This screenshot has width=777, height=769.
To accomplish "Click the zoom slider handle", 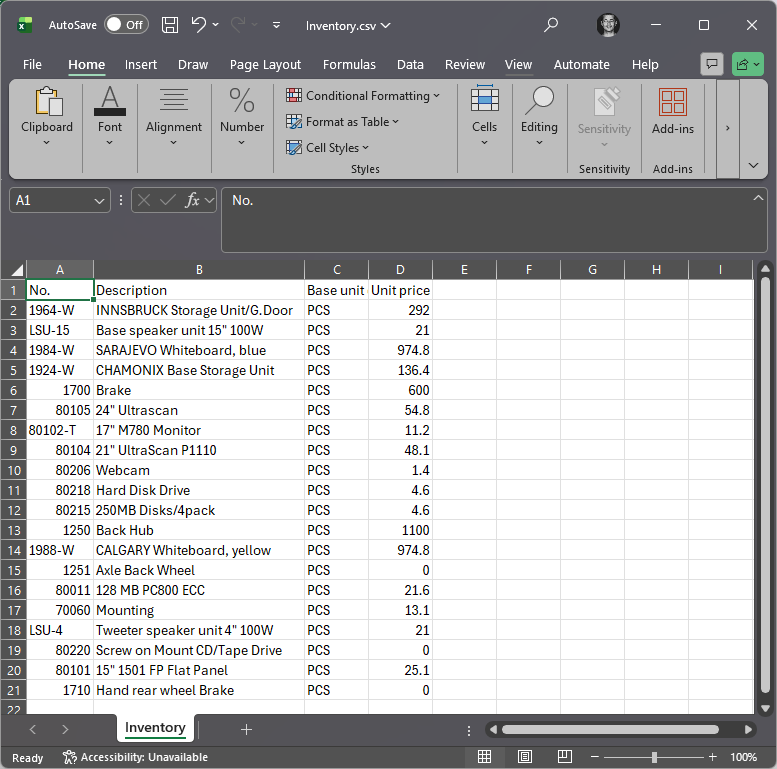I will [x=654, y=757].
